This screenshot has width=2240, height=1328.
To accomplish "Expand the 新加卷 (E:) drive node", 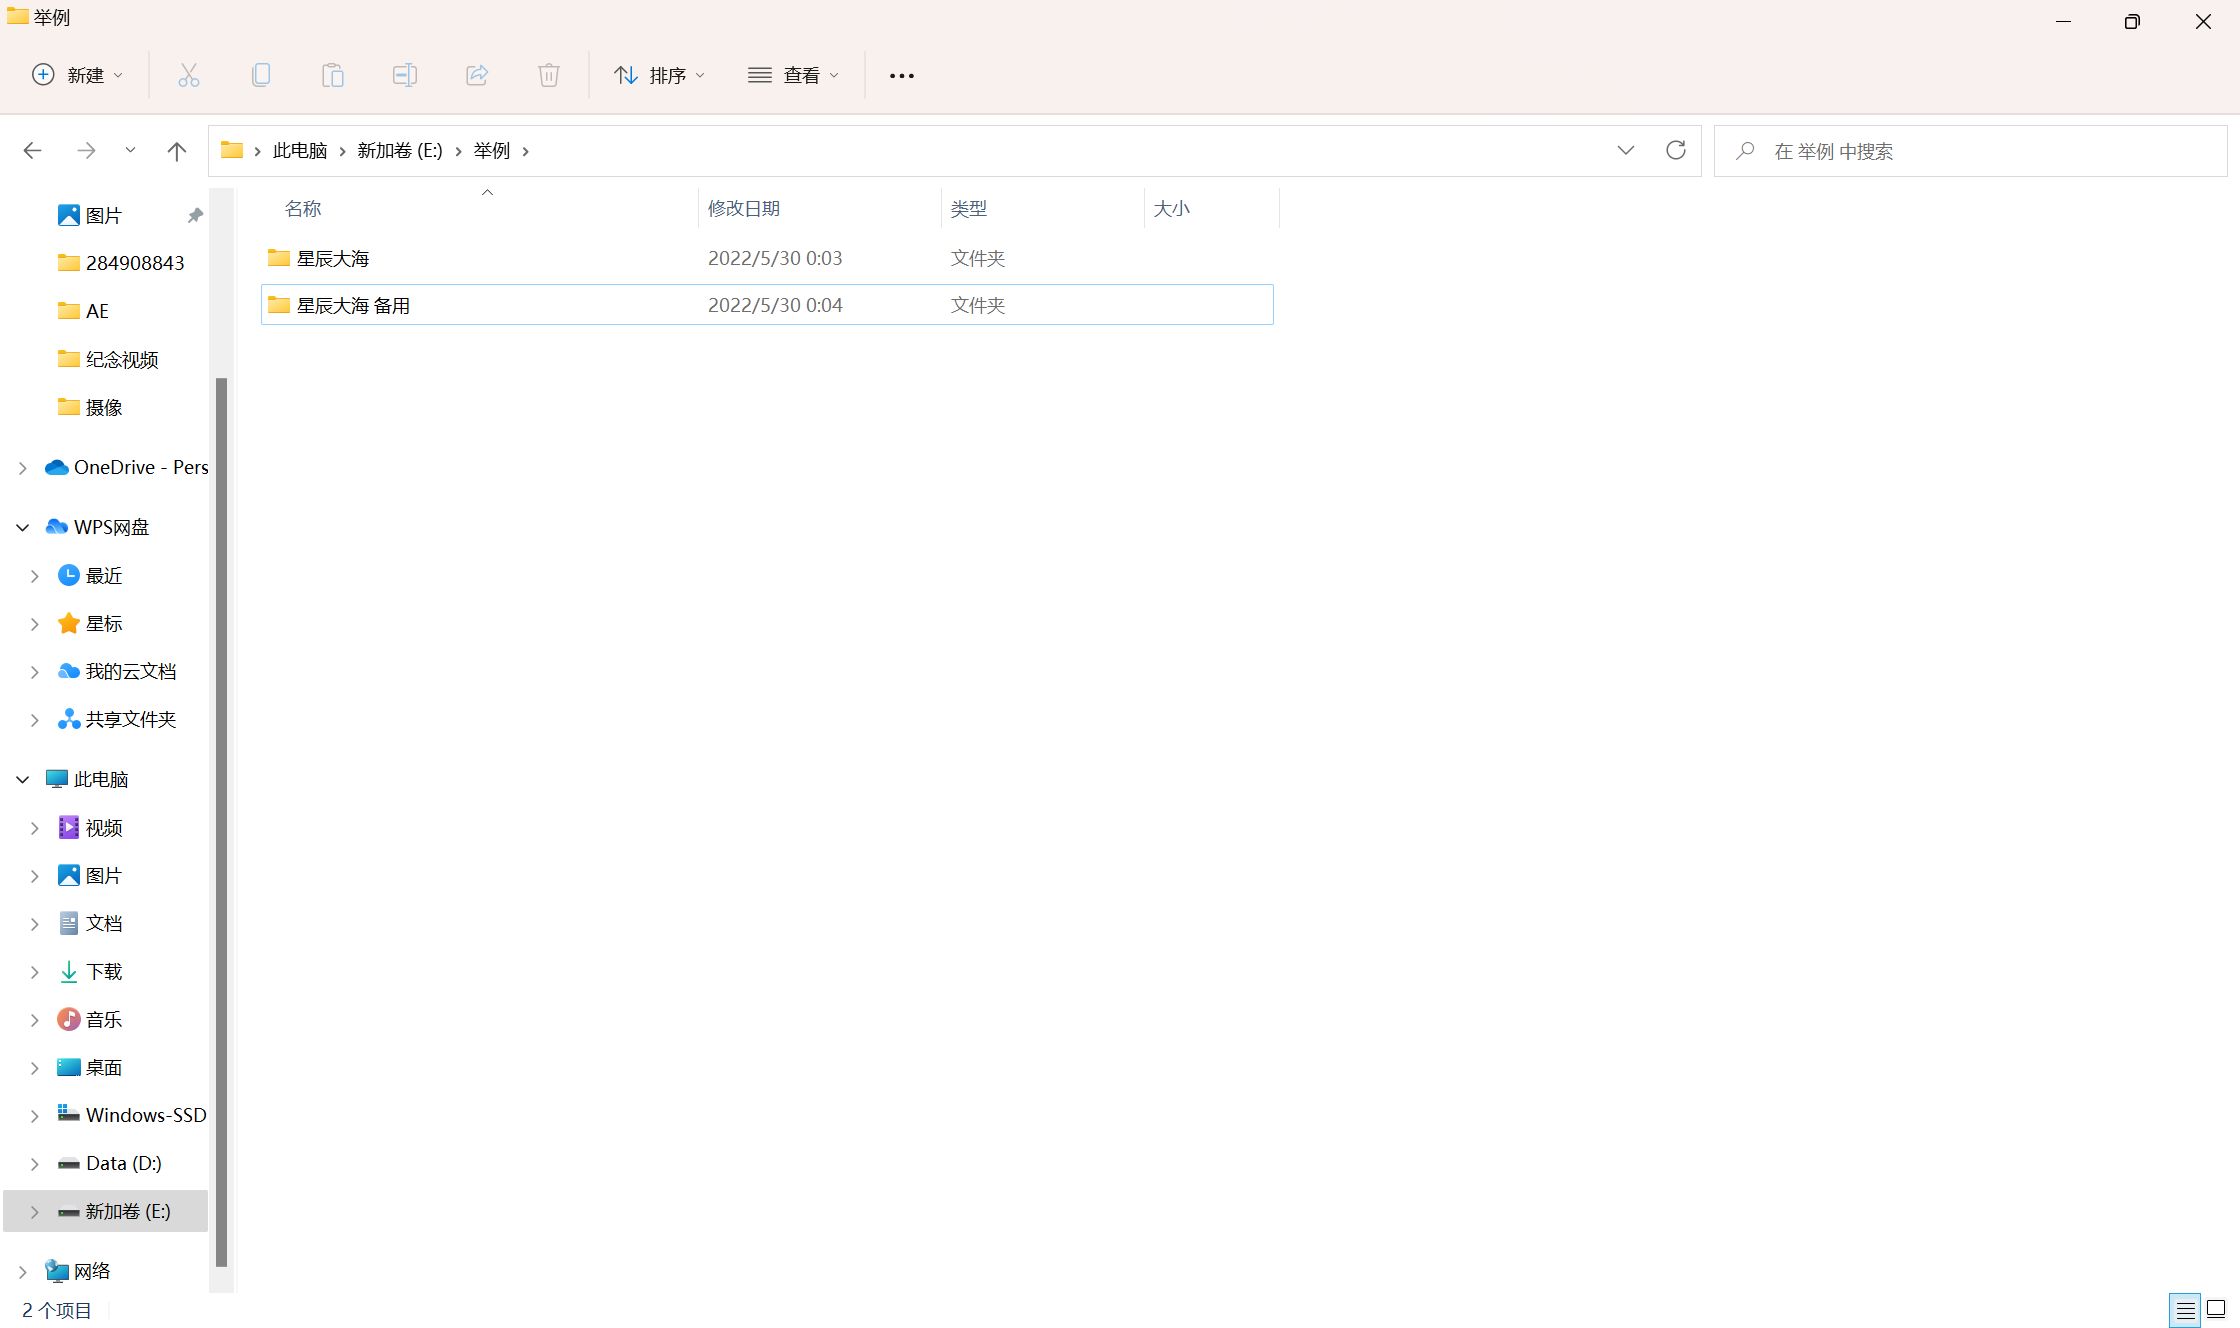I will point(35,1212).
